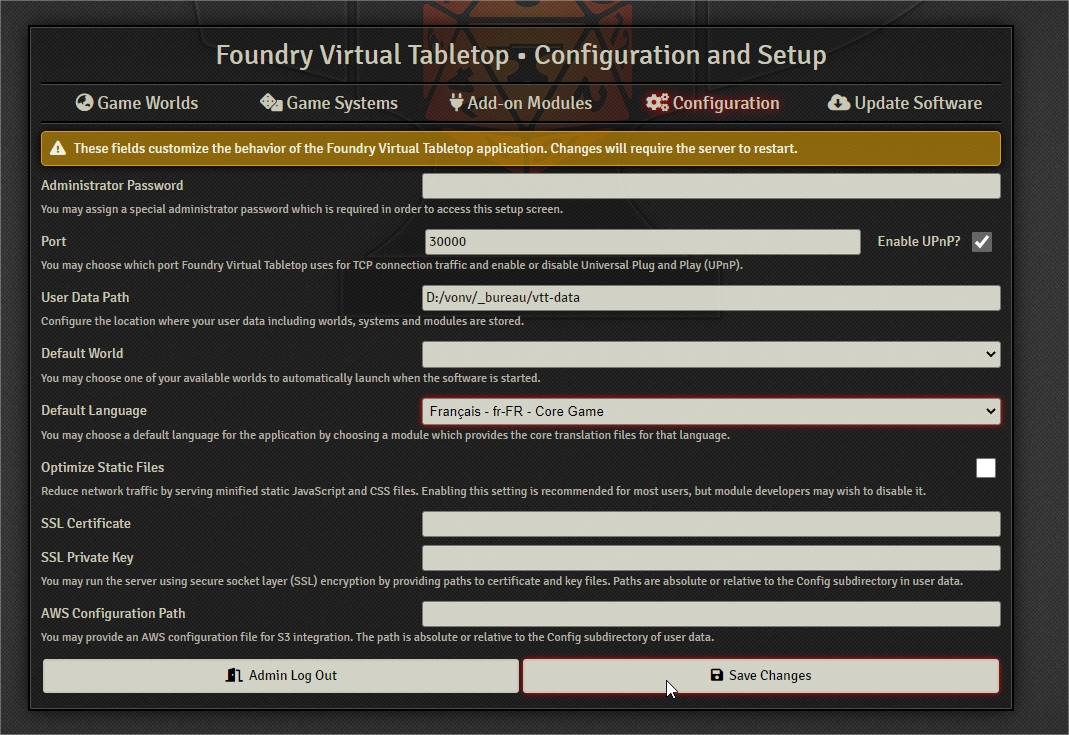
Task: Click the Optimize Static Files label
Action: click(102, 467)
